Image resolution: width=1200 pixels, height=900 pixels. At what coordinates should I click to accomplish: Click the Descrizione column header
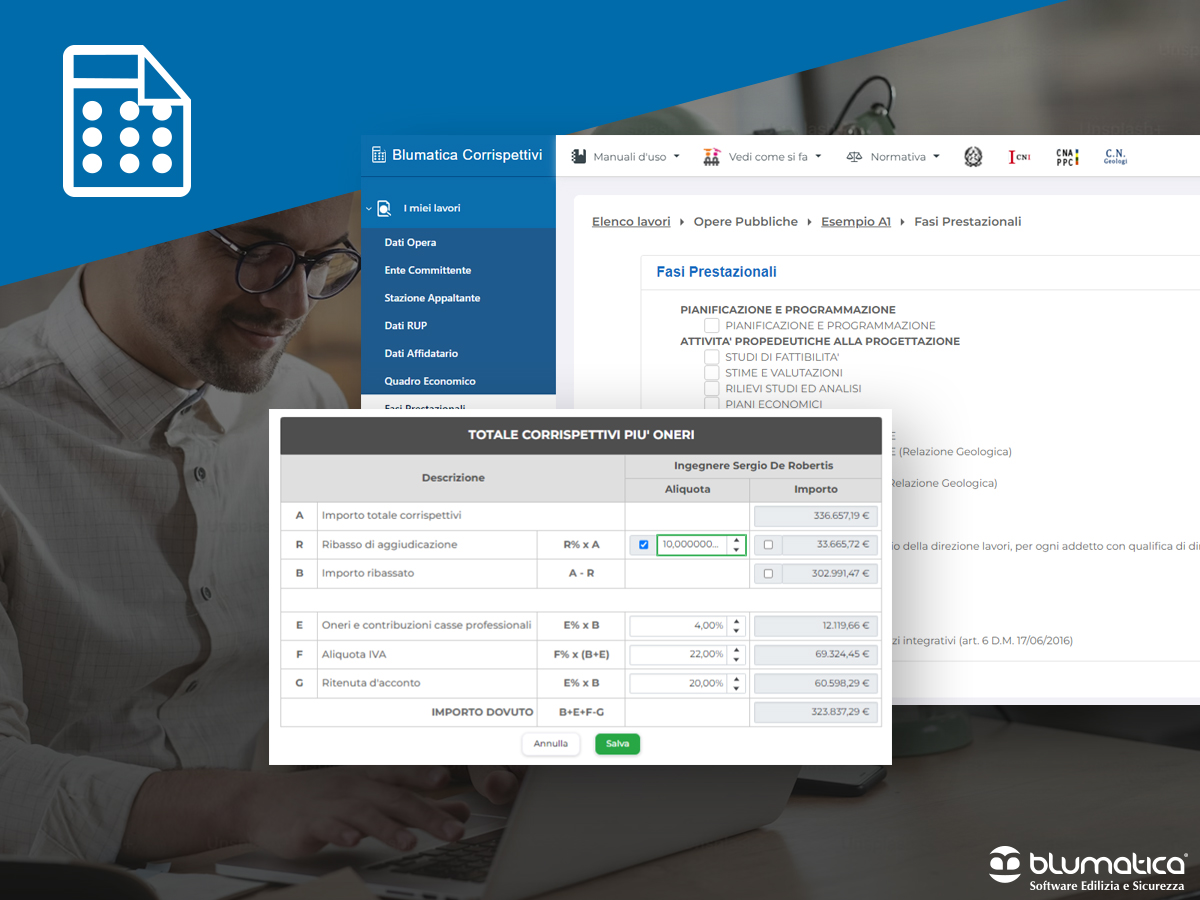[x=453, y=478]
